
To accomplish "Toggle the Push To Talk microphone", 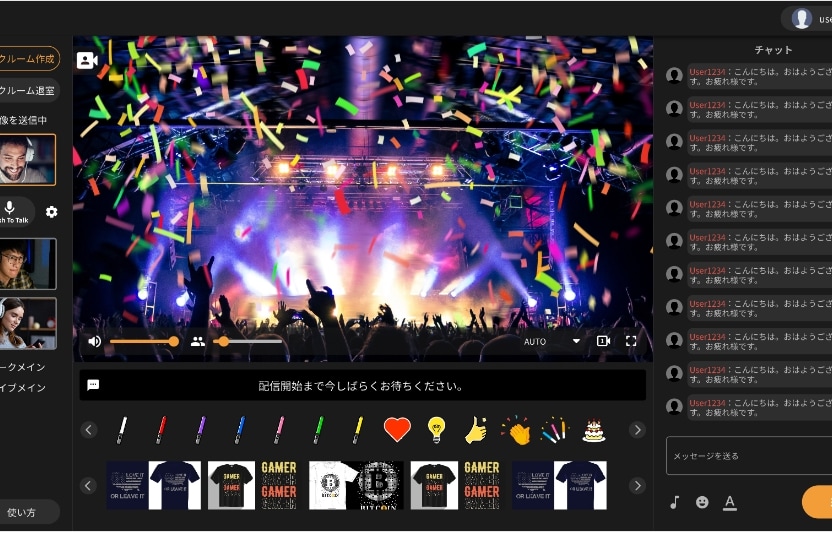I will (x=12, y=212).
